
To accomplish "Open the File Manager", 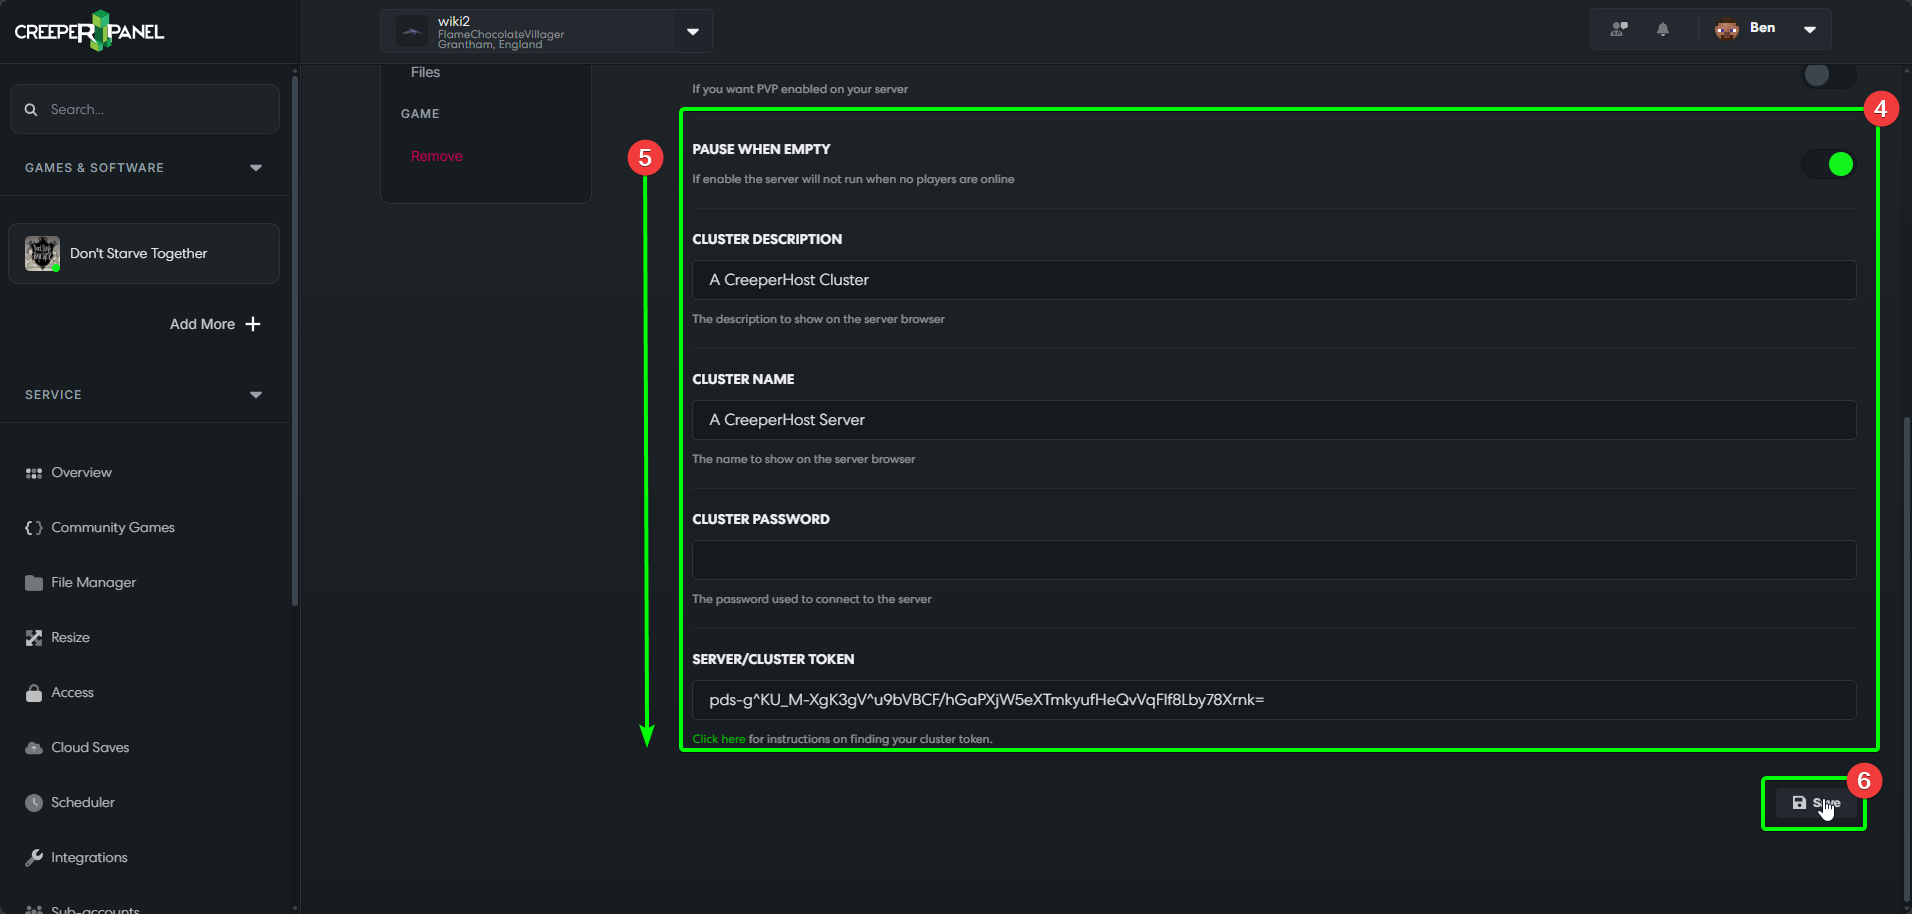I will (x=93, y=582).
